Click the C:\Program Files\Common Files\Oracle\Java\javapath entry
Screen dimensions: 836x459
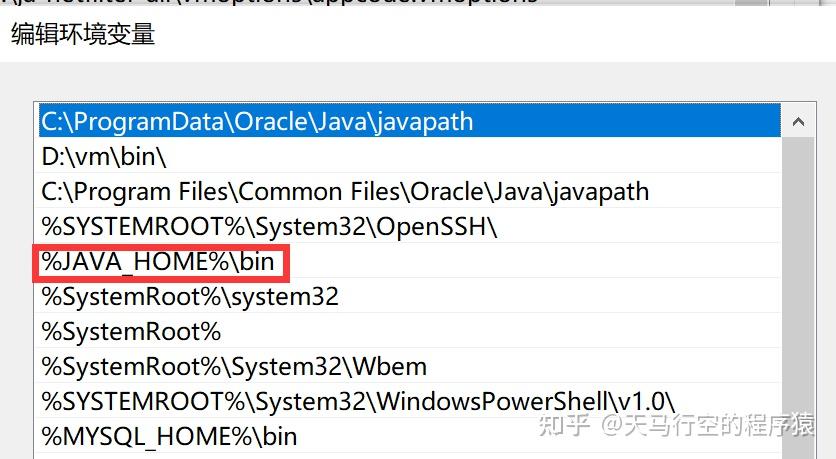pos(345,191)
